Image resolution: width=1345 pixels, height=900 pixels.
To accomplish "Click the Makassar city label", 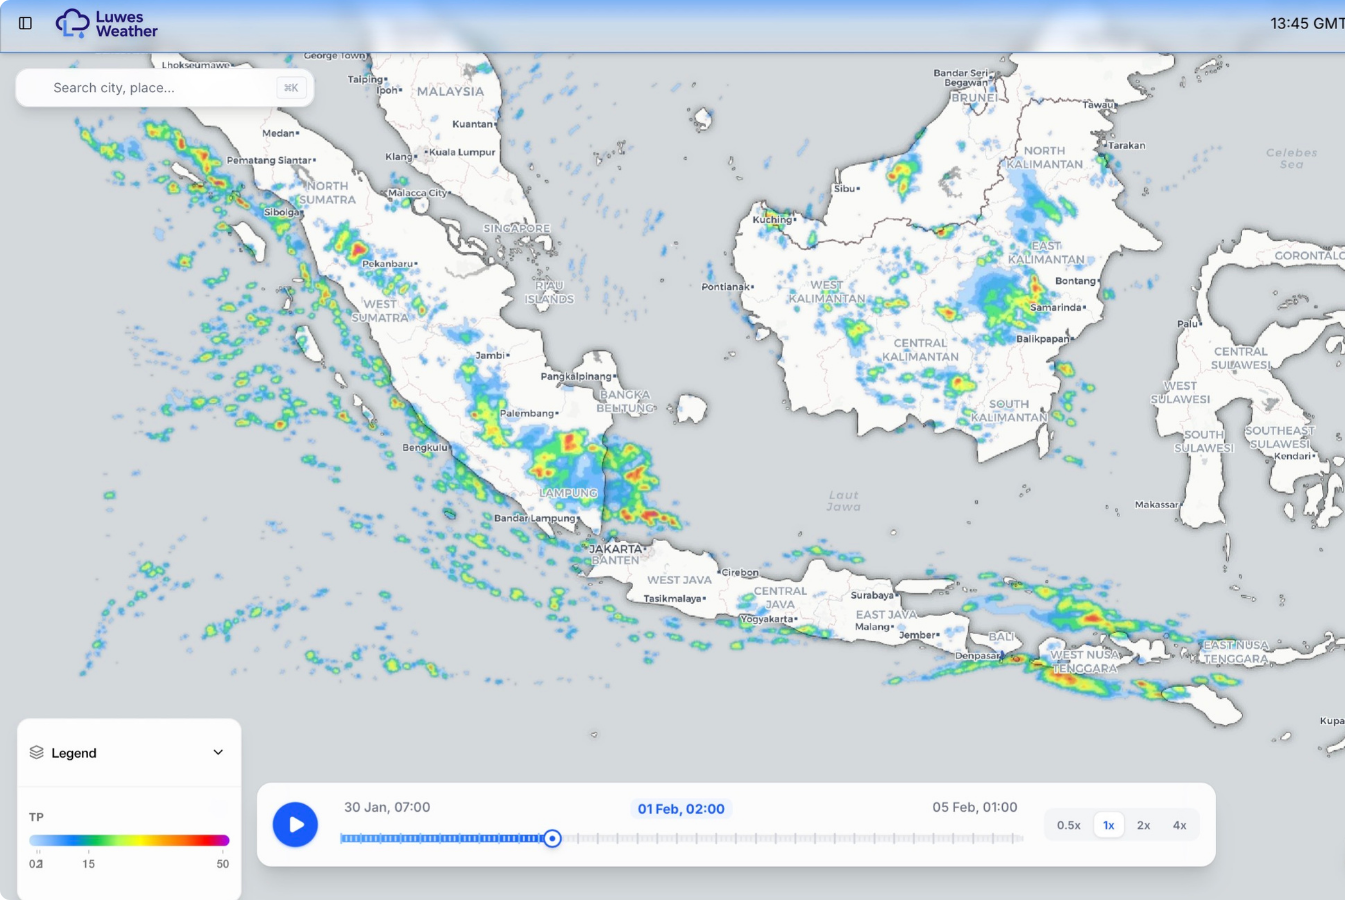I will click(1157, 504).
